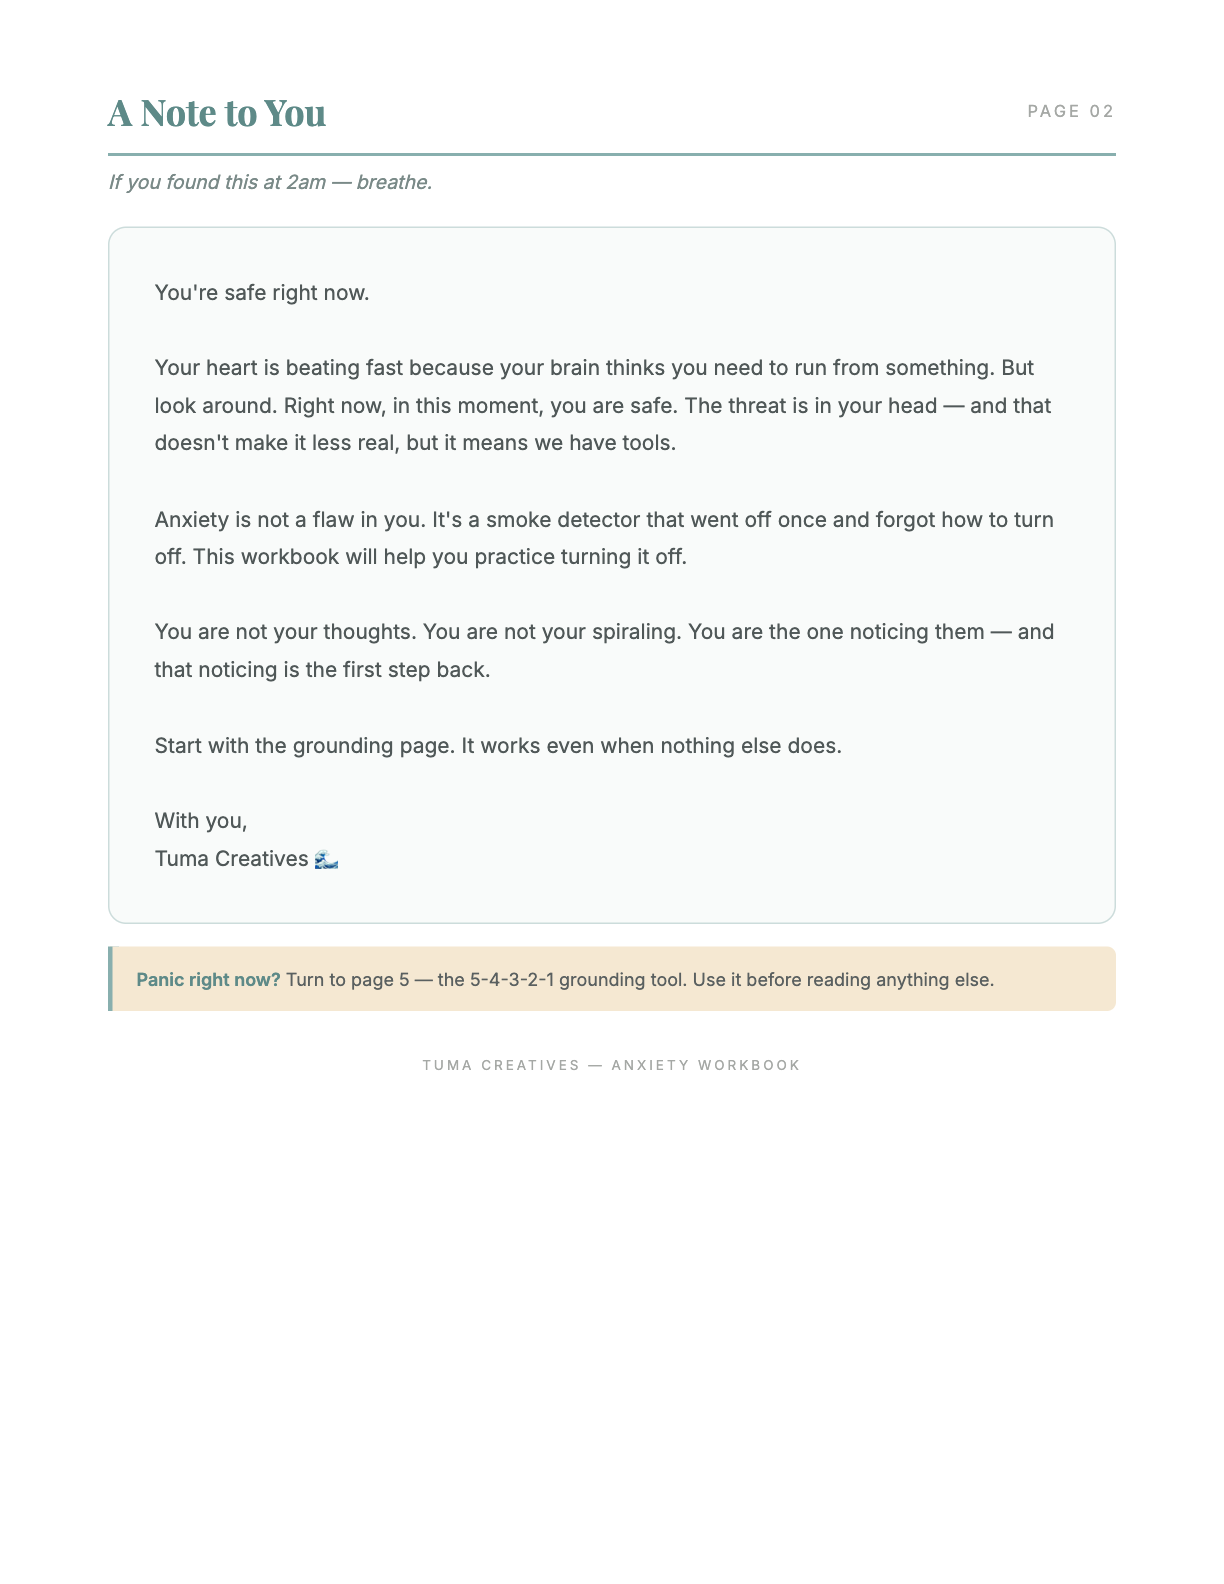The width and height of the screenshot is (1224, 1584).
Task: Click the teal divider line under the heading
Action: (x=612, y=154)
